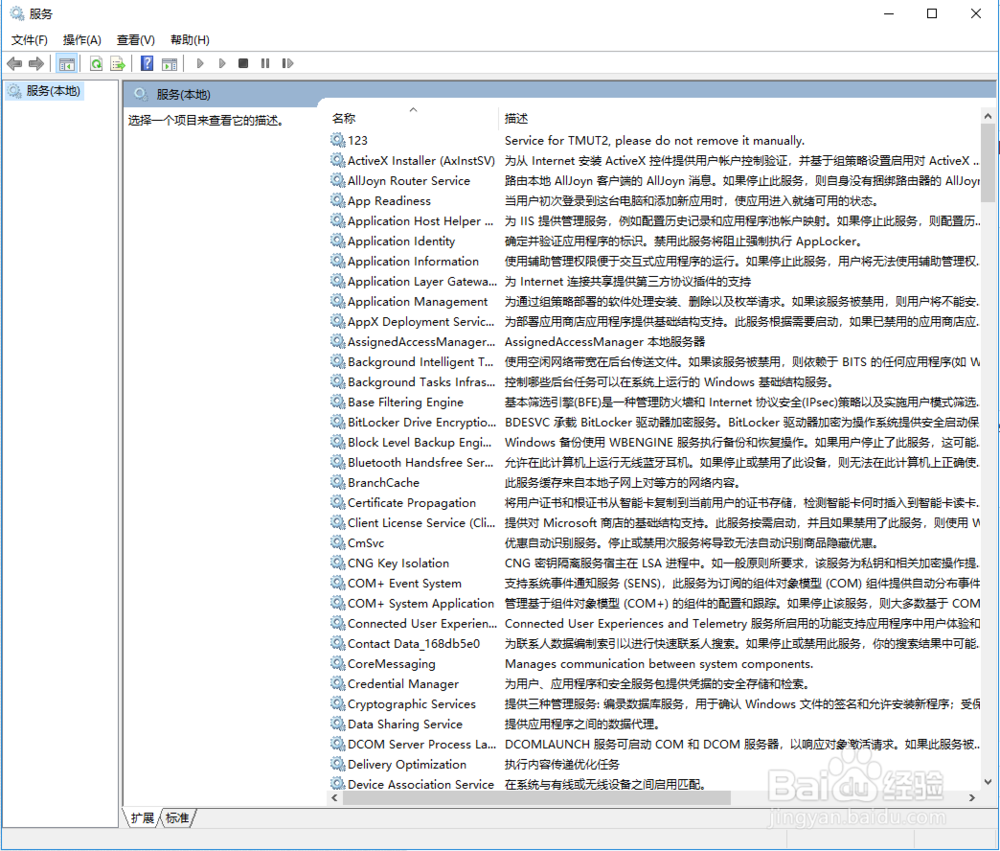Toggle the console tree pane icon
The width and height of the screenshot is (1000, 851).
66,63
